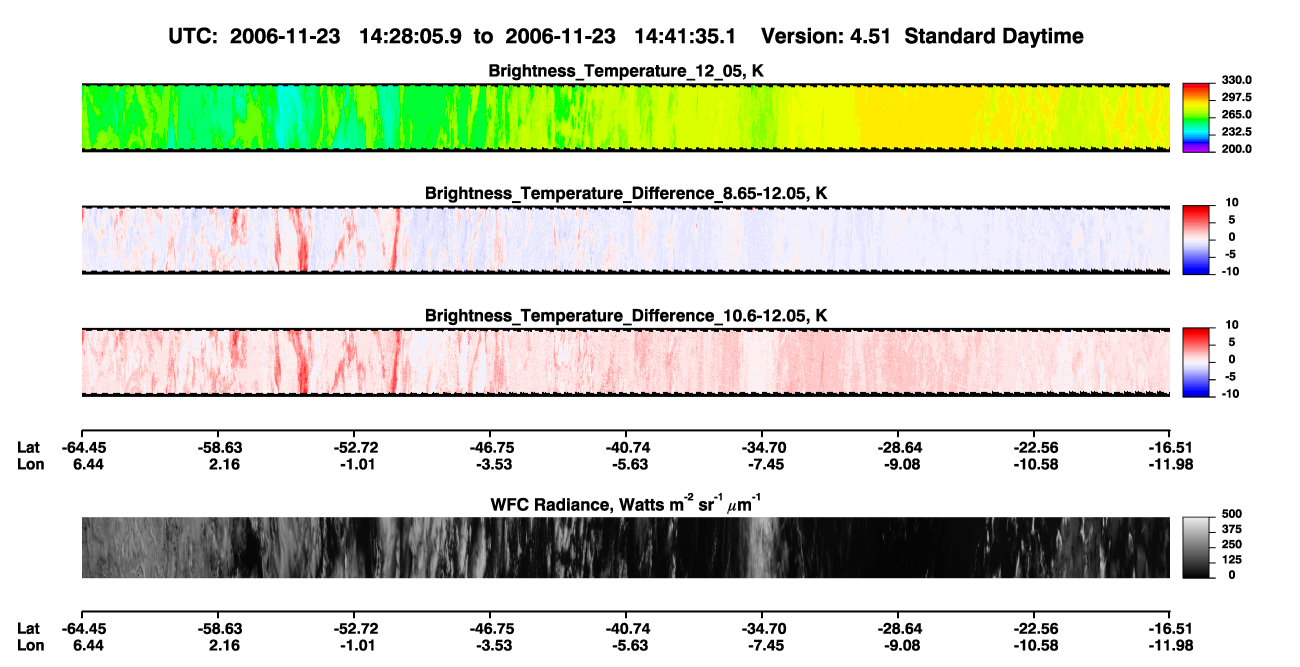Click the '-10' label on the 10.6-12.05 scale

[x=1230, y=394]
